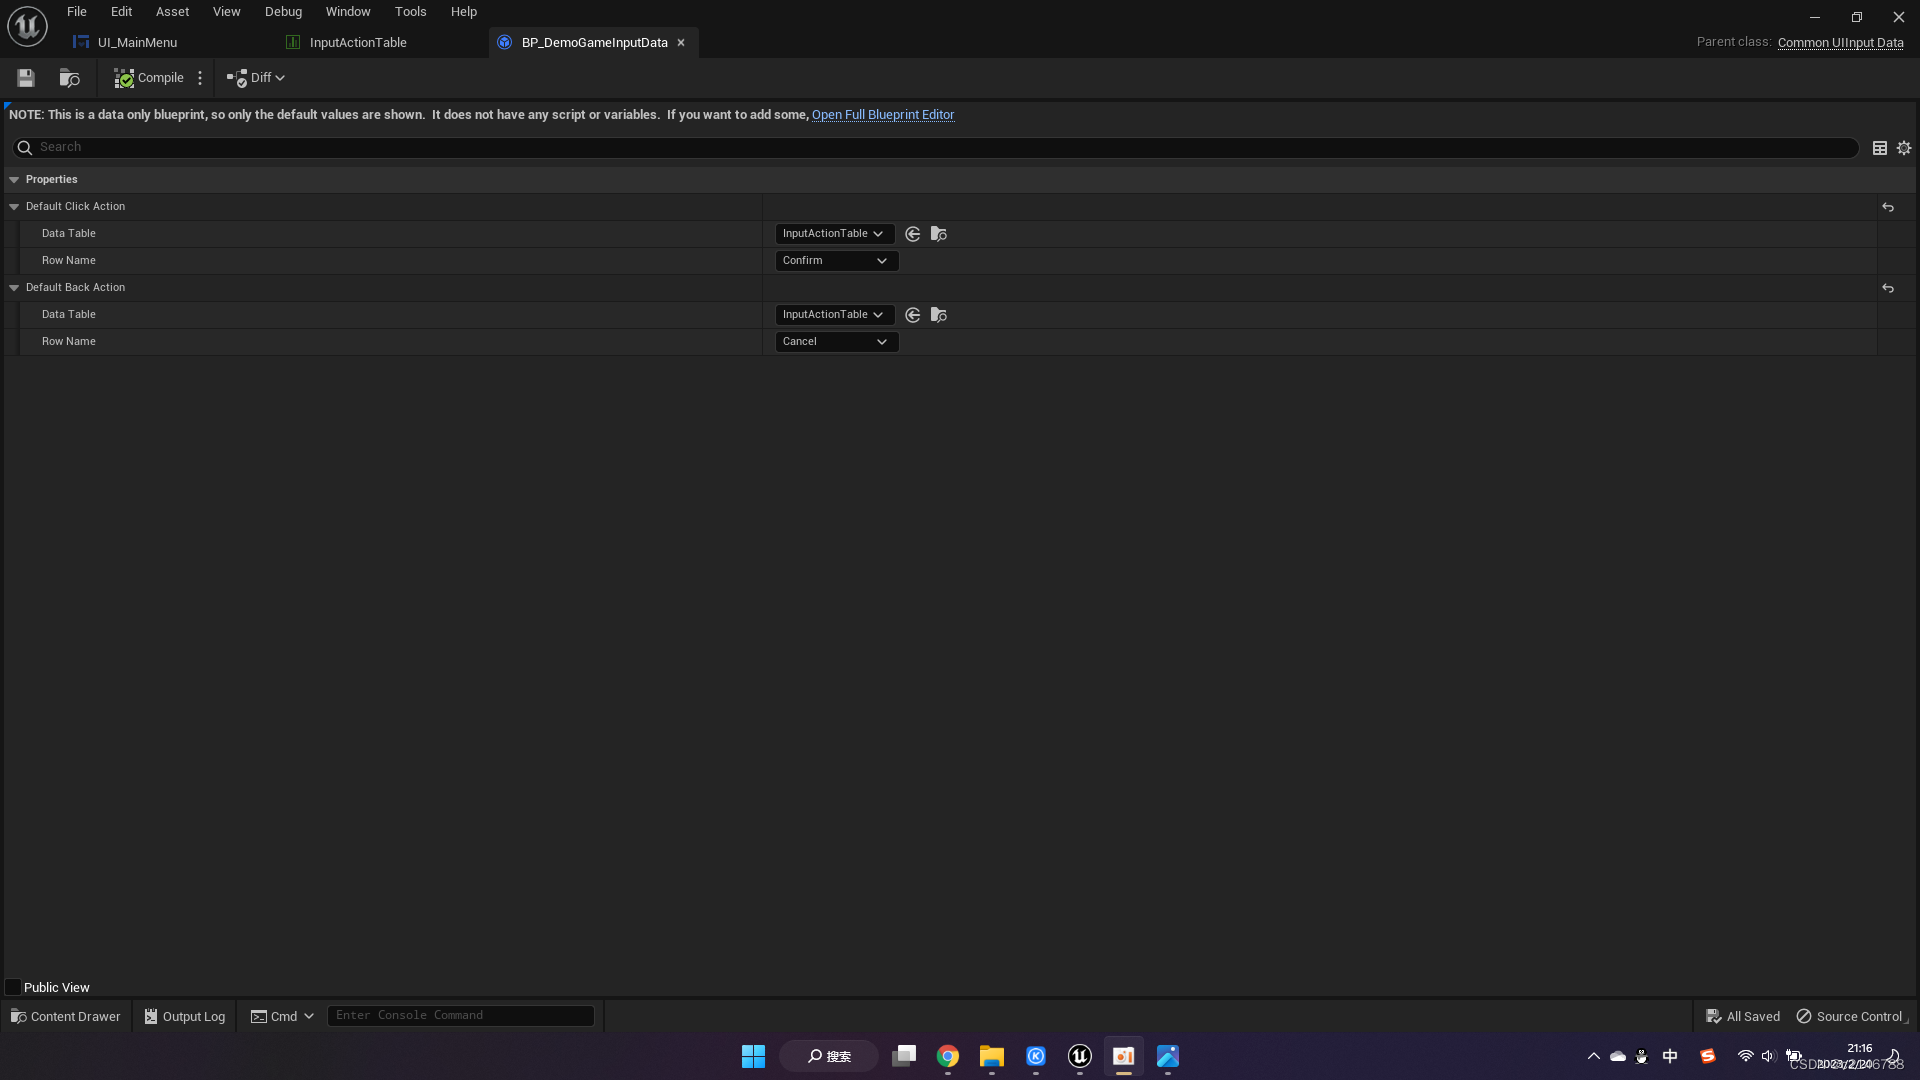The height and width of the screenshot is (1080, 1920).
Task: Click the Enter Console Command field
Action: [x=460, y=1016]
